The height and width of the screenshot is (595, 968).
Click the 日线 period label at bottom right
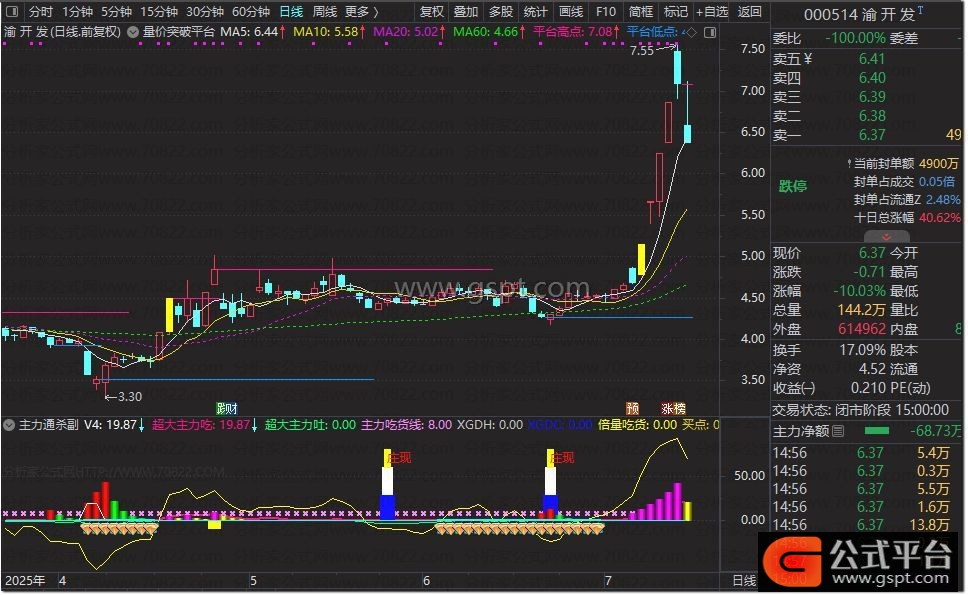pyautogui.click(x=744, y=581)
